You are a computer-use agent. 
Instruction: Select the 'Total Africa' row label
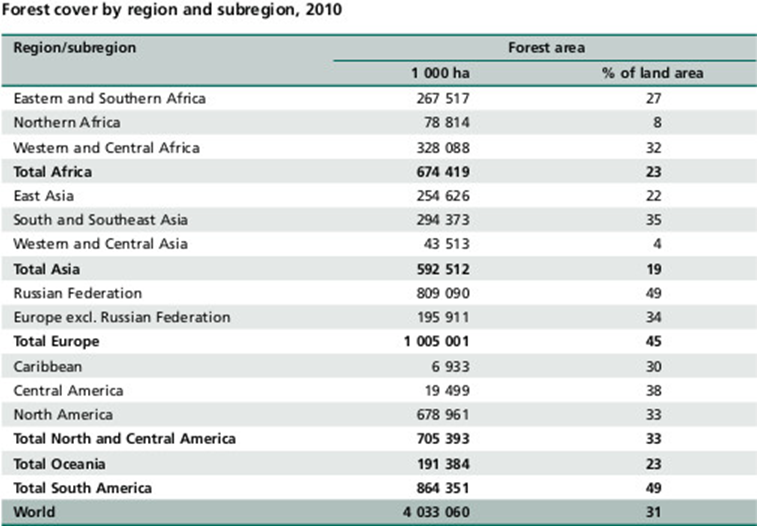(x=53, y=172)
